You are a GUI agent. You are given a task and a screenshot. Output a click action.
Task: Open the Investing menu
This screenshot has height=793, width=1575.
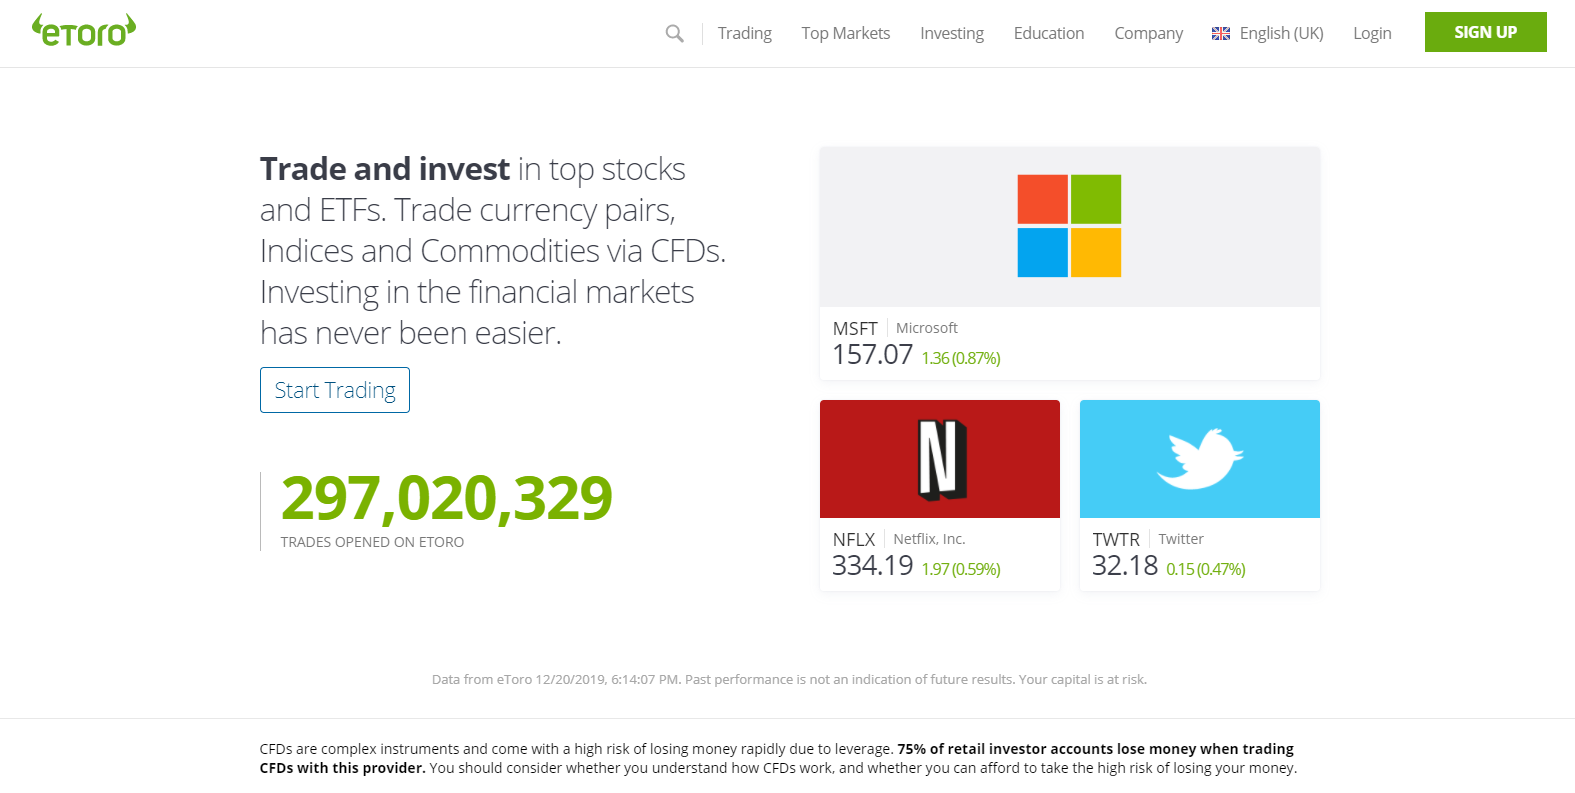click(x=951, y=33)
